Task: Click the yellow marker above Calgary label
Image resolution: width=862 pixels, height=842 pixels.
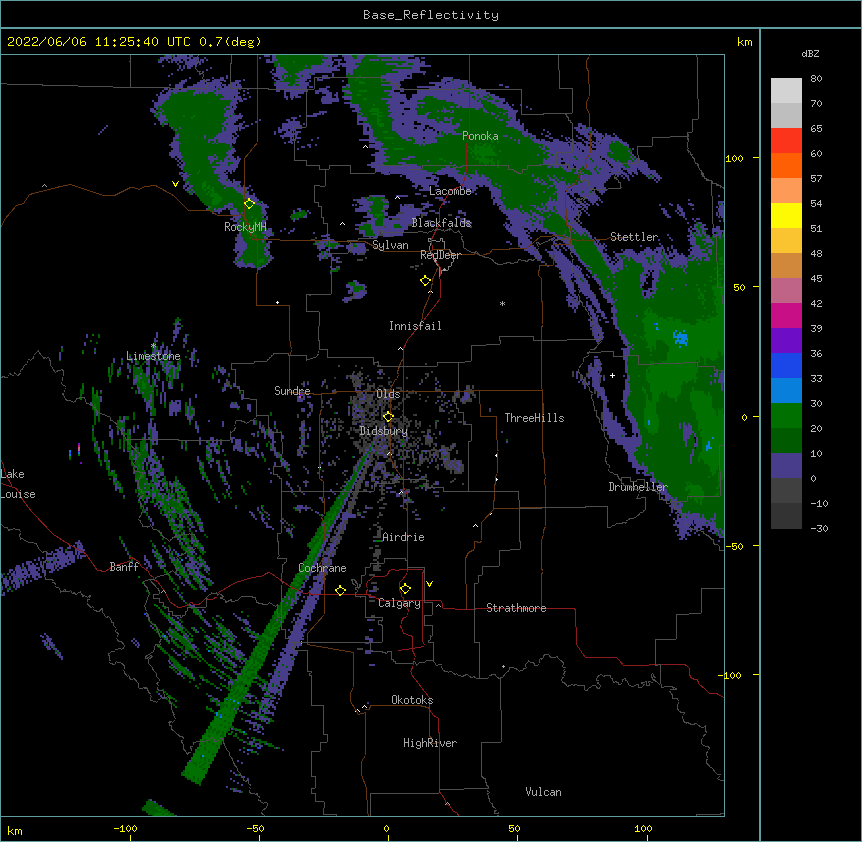Action: point(405,589)
